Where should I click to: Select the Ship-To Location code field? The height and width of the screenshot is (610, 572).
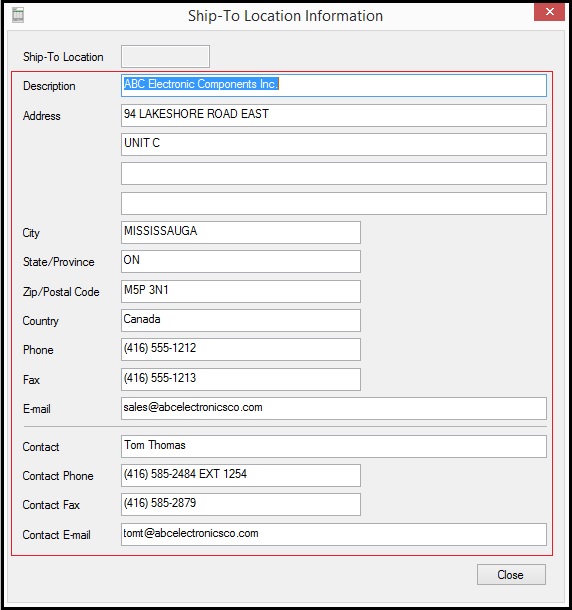pyautogui.click(x=165, y=56)
